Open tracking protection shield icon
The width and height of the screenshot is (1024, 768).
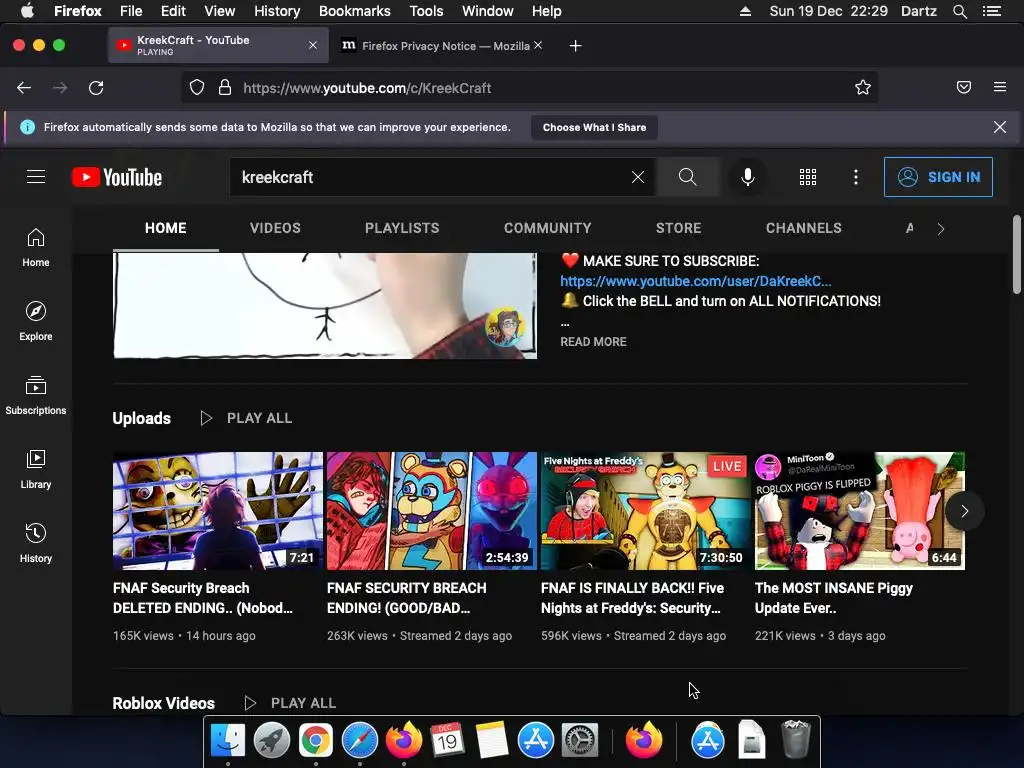197,88
